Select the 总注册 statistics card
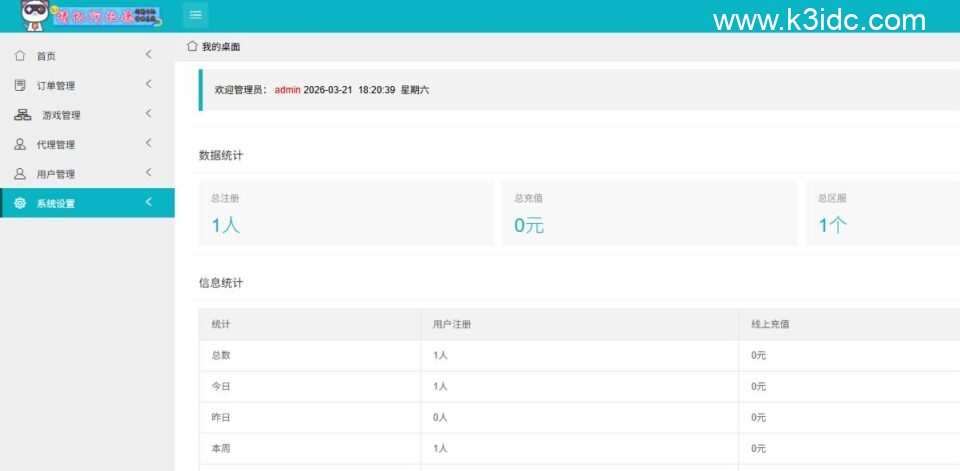The width and height of the screenshot is (960, 471). (345, 213)
